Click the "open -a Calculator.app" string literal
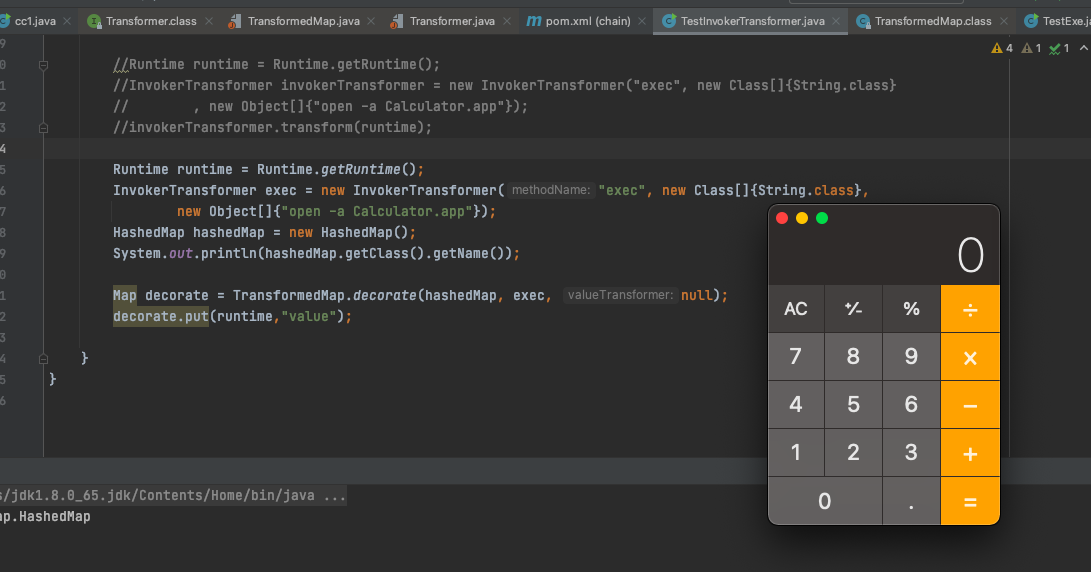 click(x=376, y=212)
